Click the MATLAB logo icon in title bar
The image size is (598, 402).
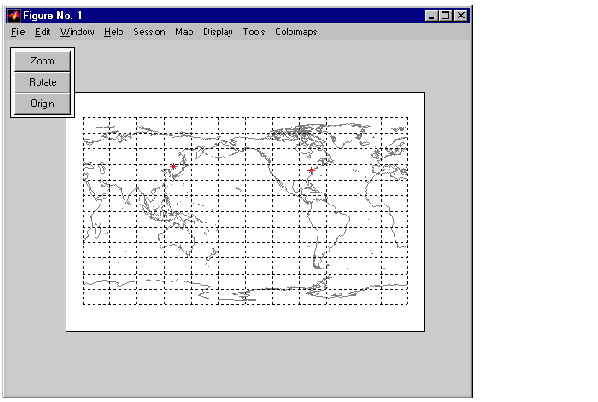14,16
